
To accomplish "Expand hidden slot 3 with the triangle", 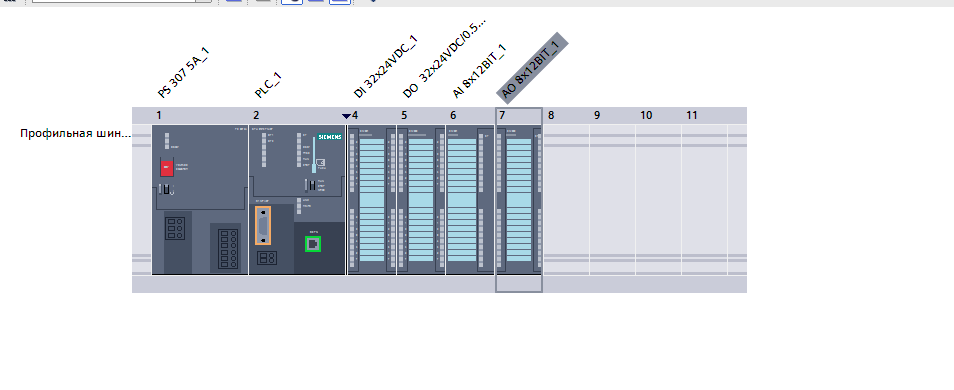I will tap(346, 116).
